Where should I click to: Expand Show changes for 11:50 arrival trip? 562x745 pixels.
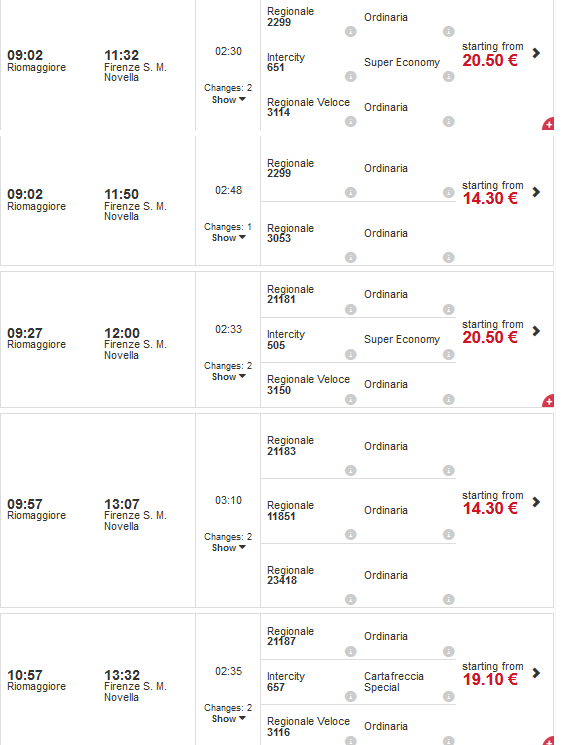click(229, 238)
